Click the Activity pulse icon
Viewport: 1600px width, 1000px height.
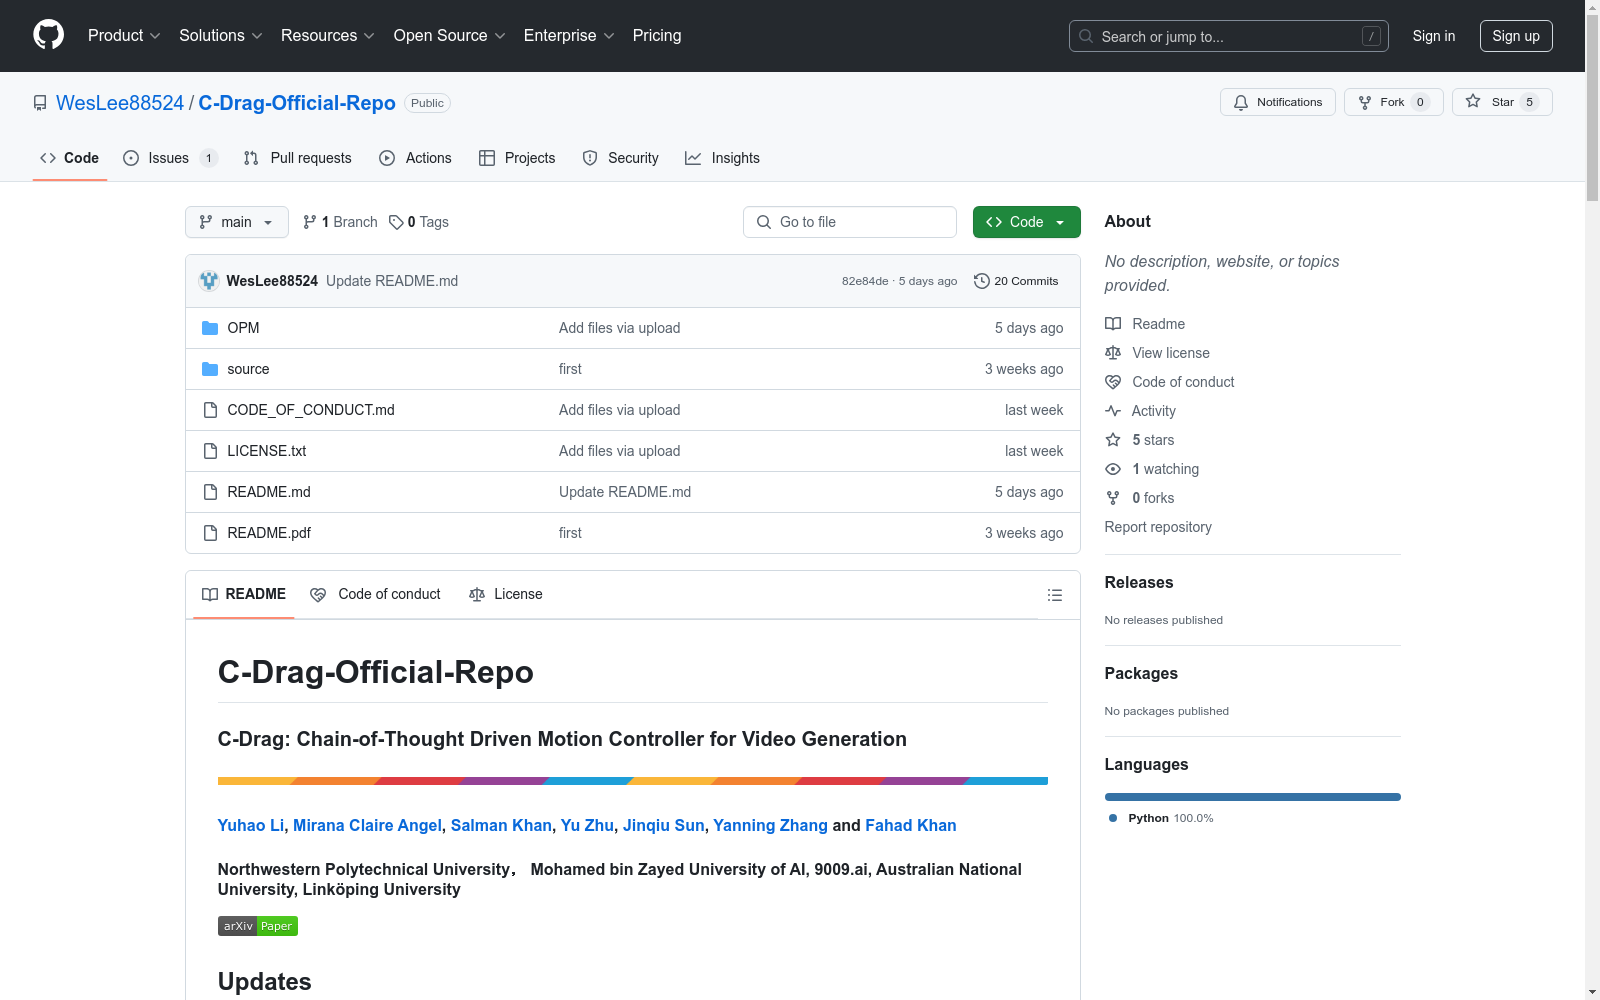(1113, 411)
